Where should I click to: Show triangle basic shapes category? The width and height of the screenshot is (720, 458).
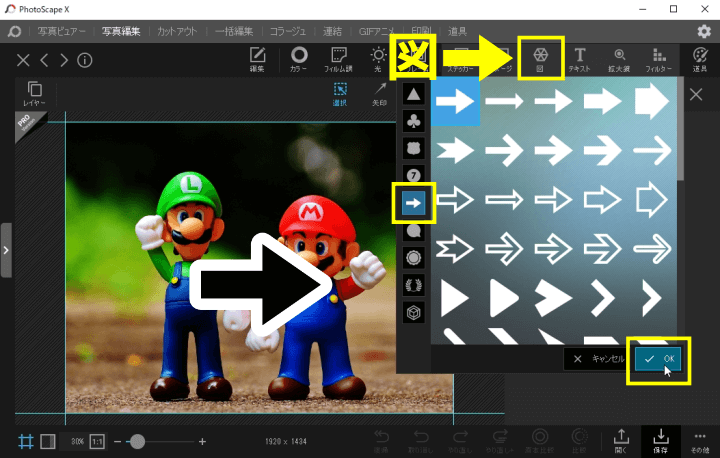click(413, 94)
